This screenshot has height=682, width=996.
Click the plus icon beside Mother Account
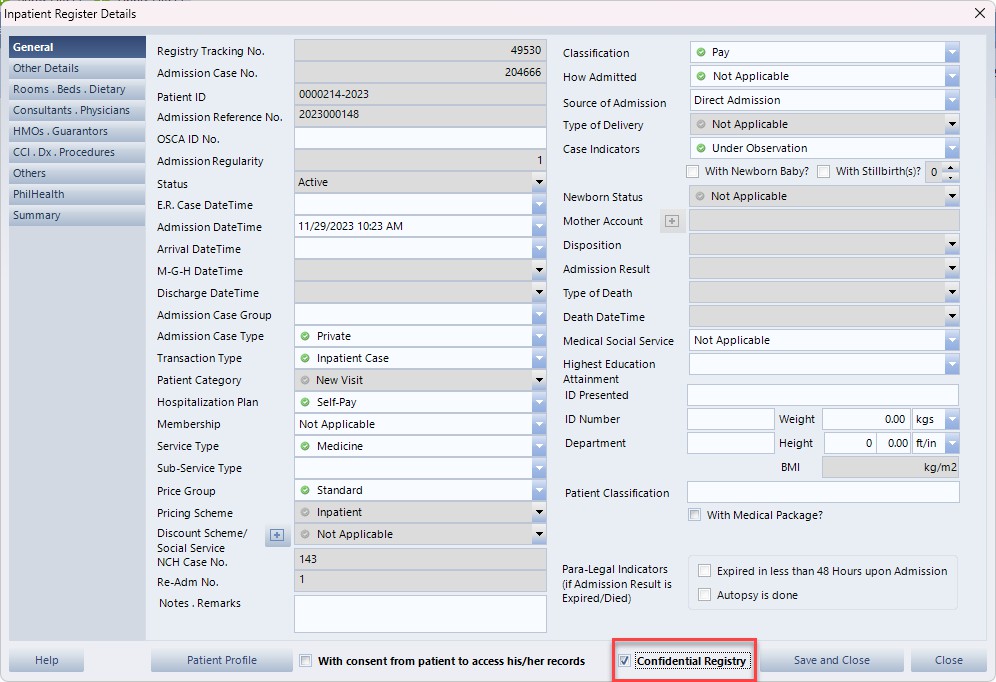tap(672, 221)
